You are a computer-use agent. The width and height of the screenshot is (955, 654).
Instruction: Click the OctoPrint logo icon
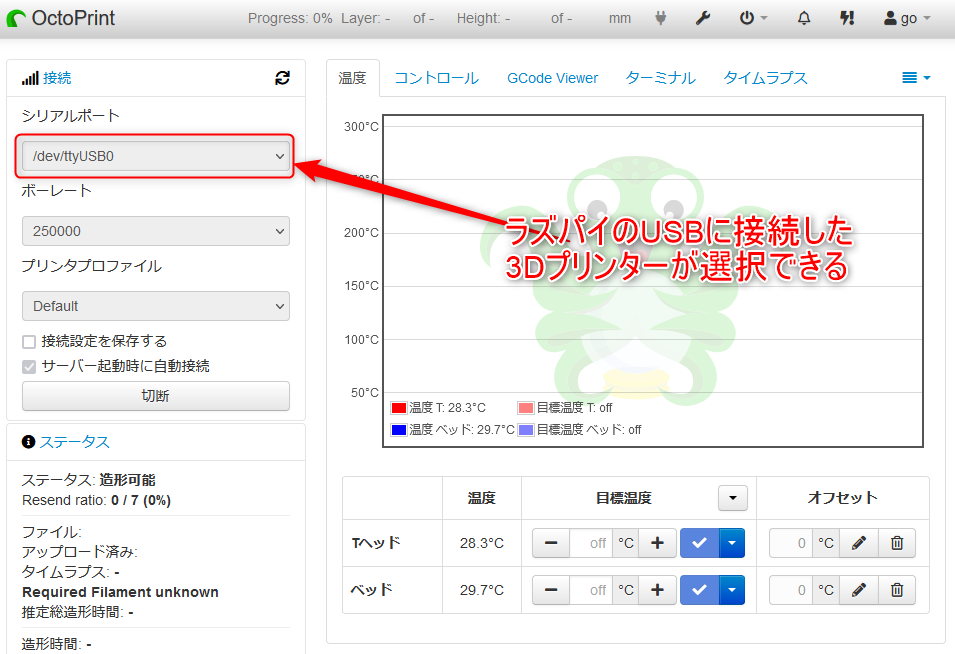pyautogui.click(x=16, y=18)
